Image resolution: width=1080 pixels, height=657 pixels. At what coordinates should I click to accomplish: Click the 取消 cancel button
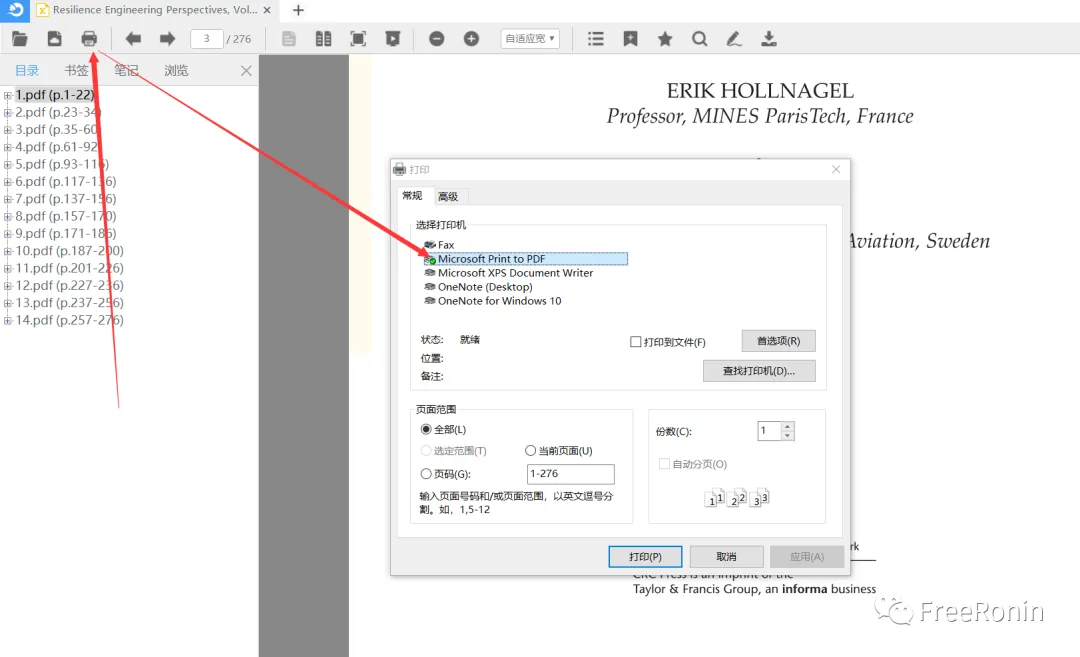point(726,556)
